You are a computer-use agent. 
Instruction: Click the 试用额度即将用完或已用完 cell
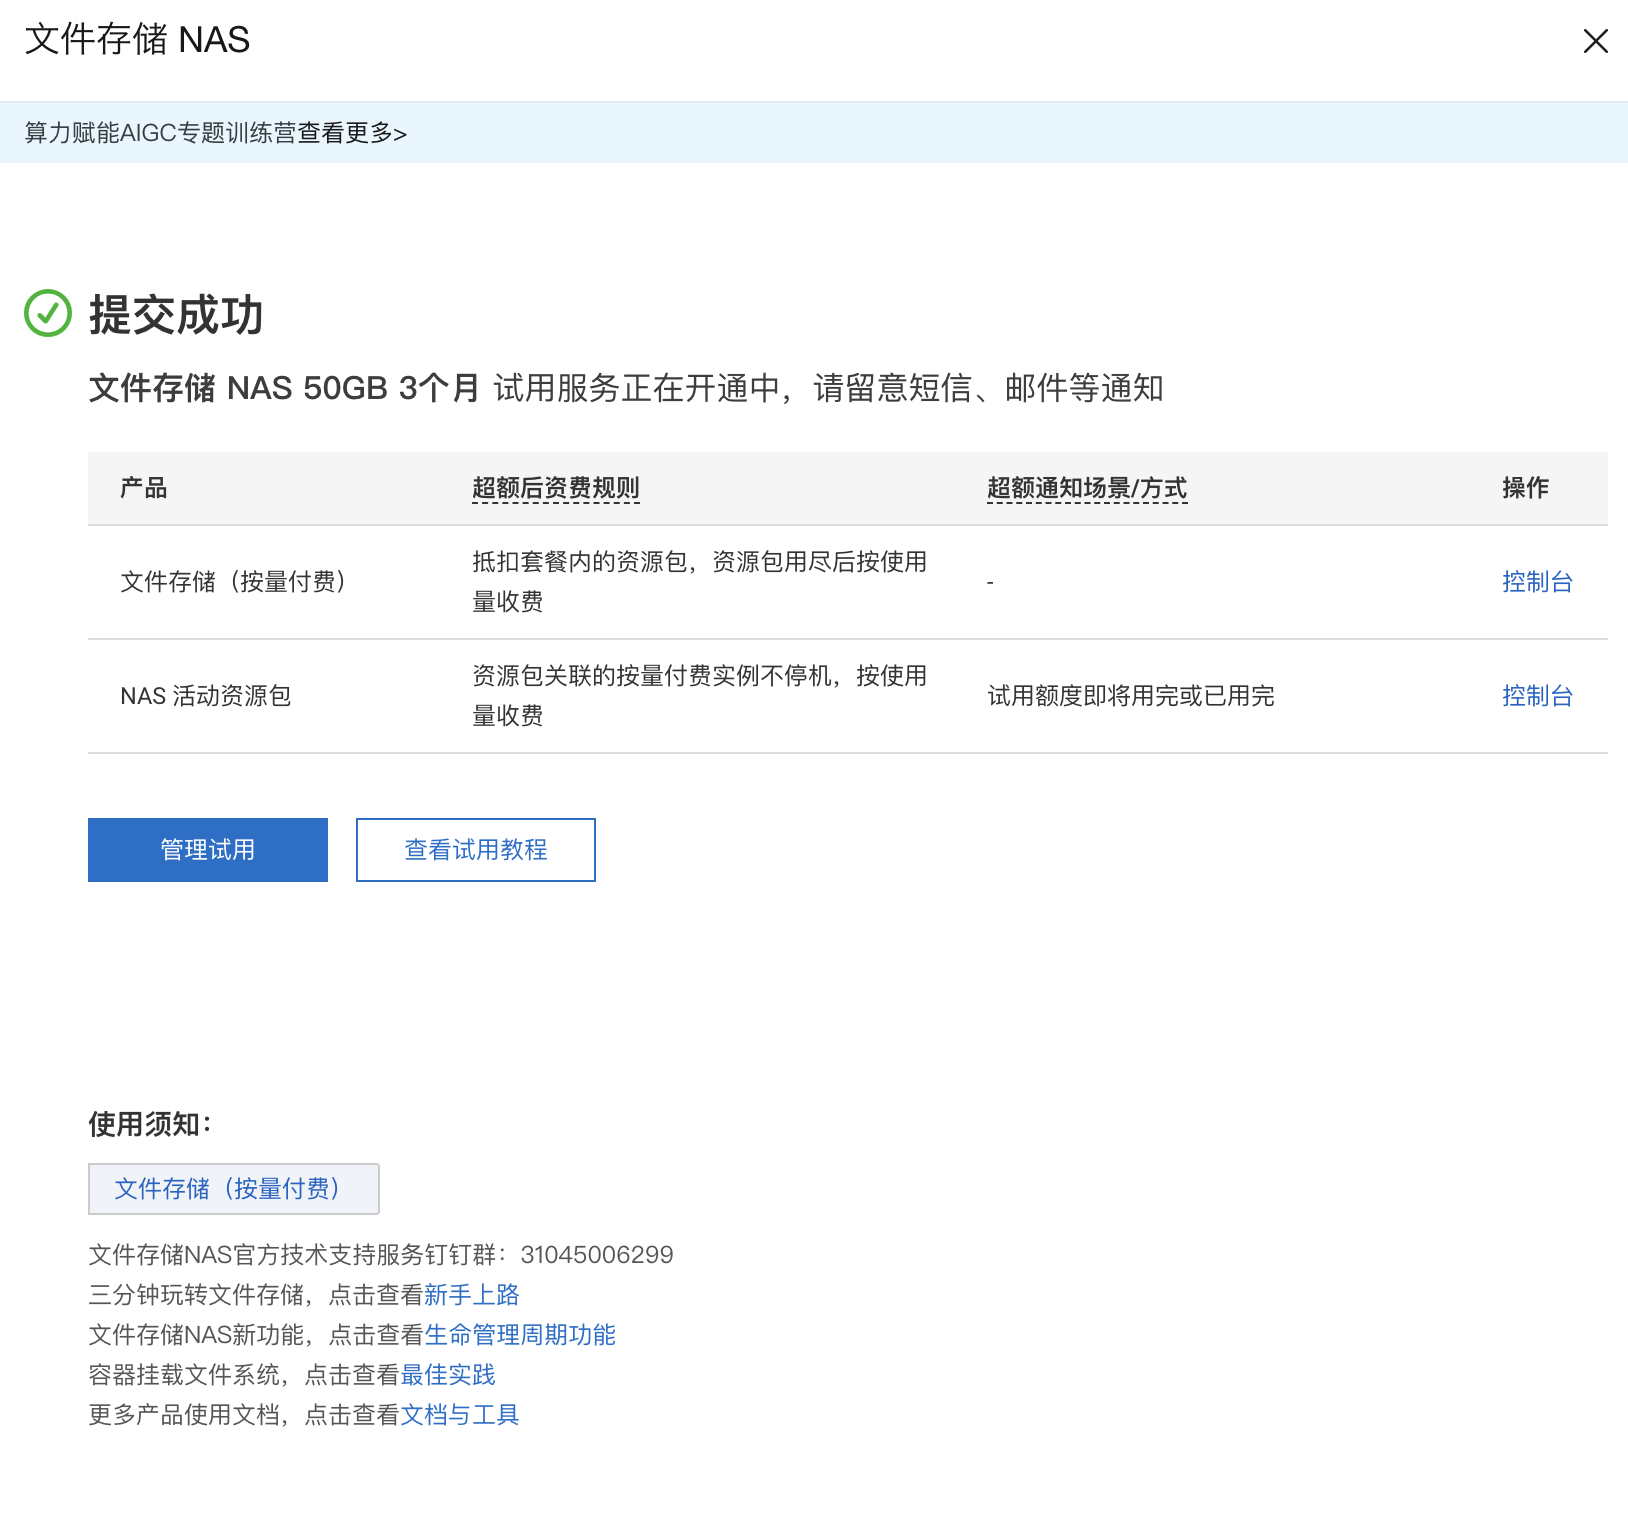tap(1131, 696)
